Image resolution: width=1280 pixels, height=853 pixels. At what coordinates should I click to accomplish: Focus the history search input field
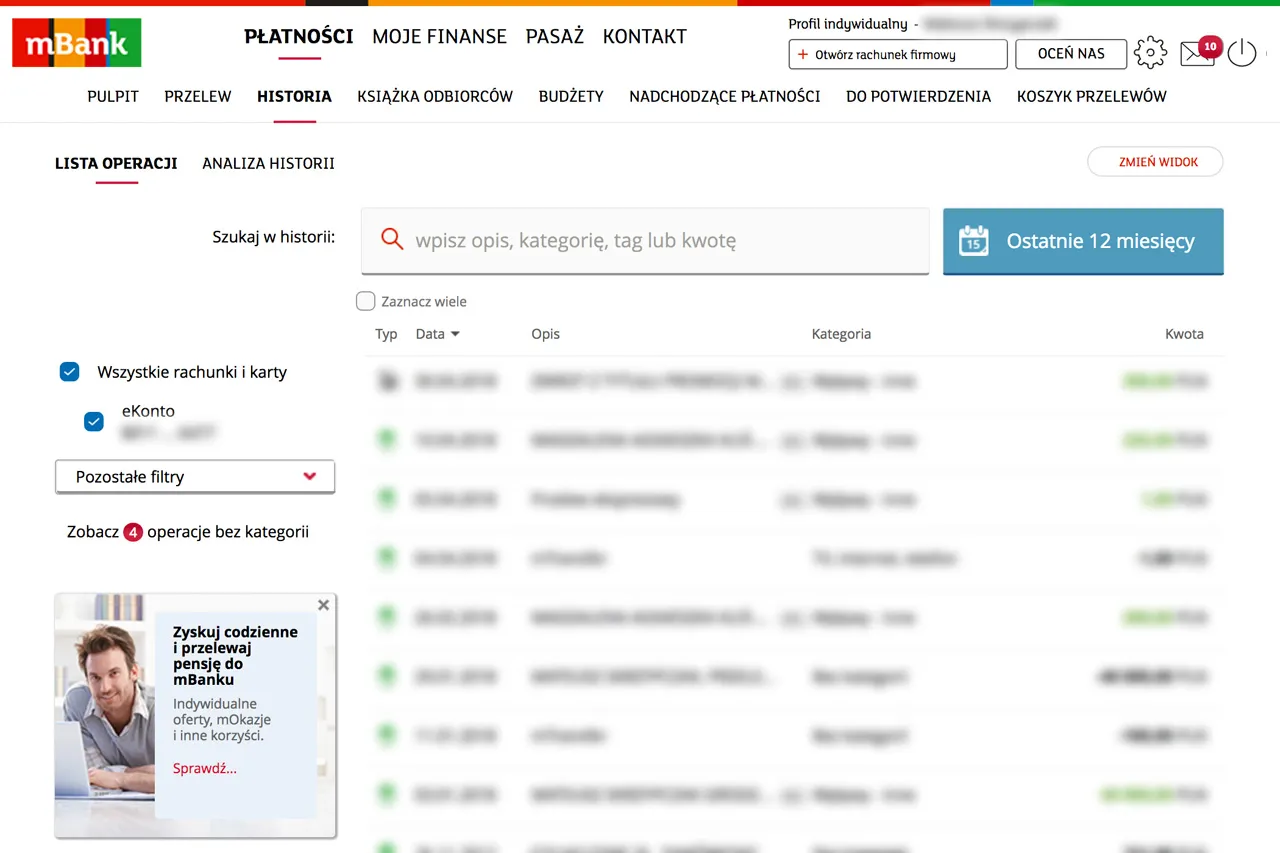tap(660, 240)
